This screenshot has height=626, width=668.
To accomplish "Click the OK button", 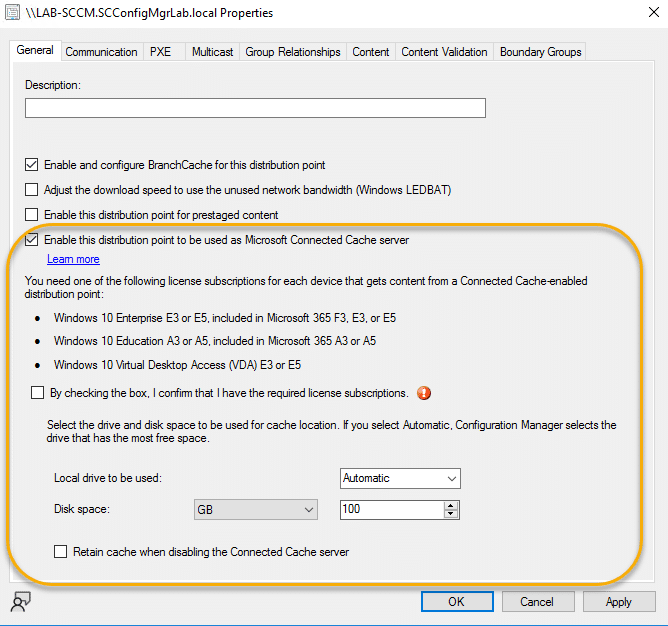I will click(x=457, y=601).
